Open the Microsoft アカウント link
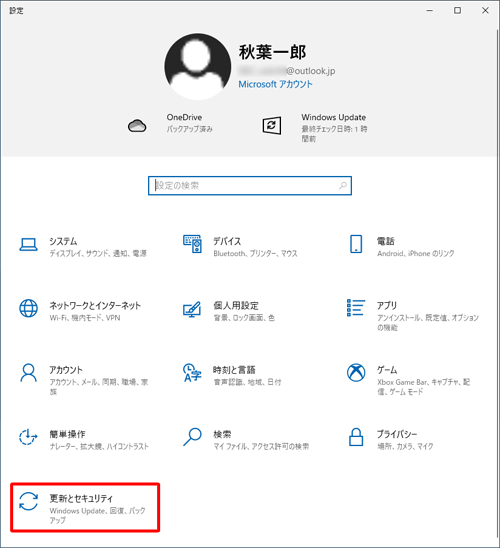The image size is (500, 548). [x=275, y=84]
